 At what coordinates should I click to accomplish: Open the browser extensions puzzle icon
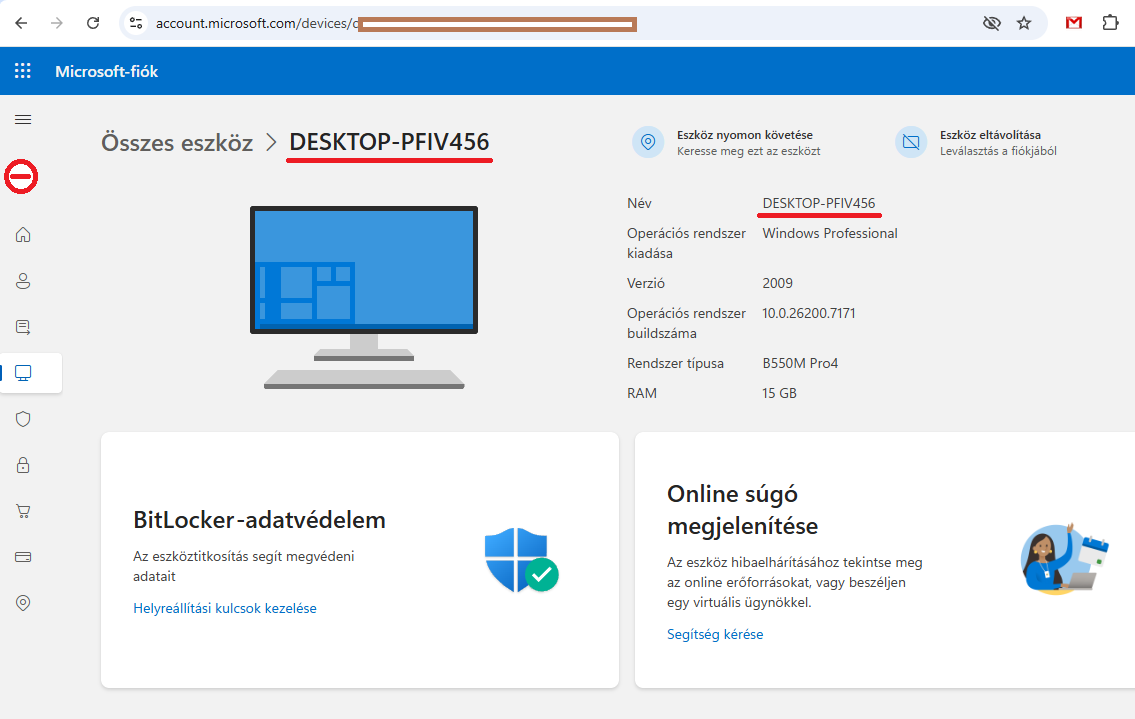click(x=1110, y=23)
